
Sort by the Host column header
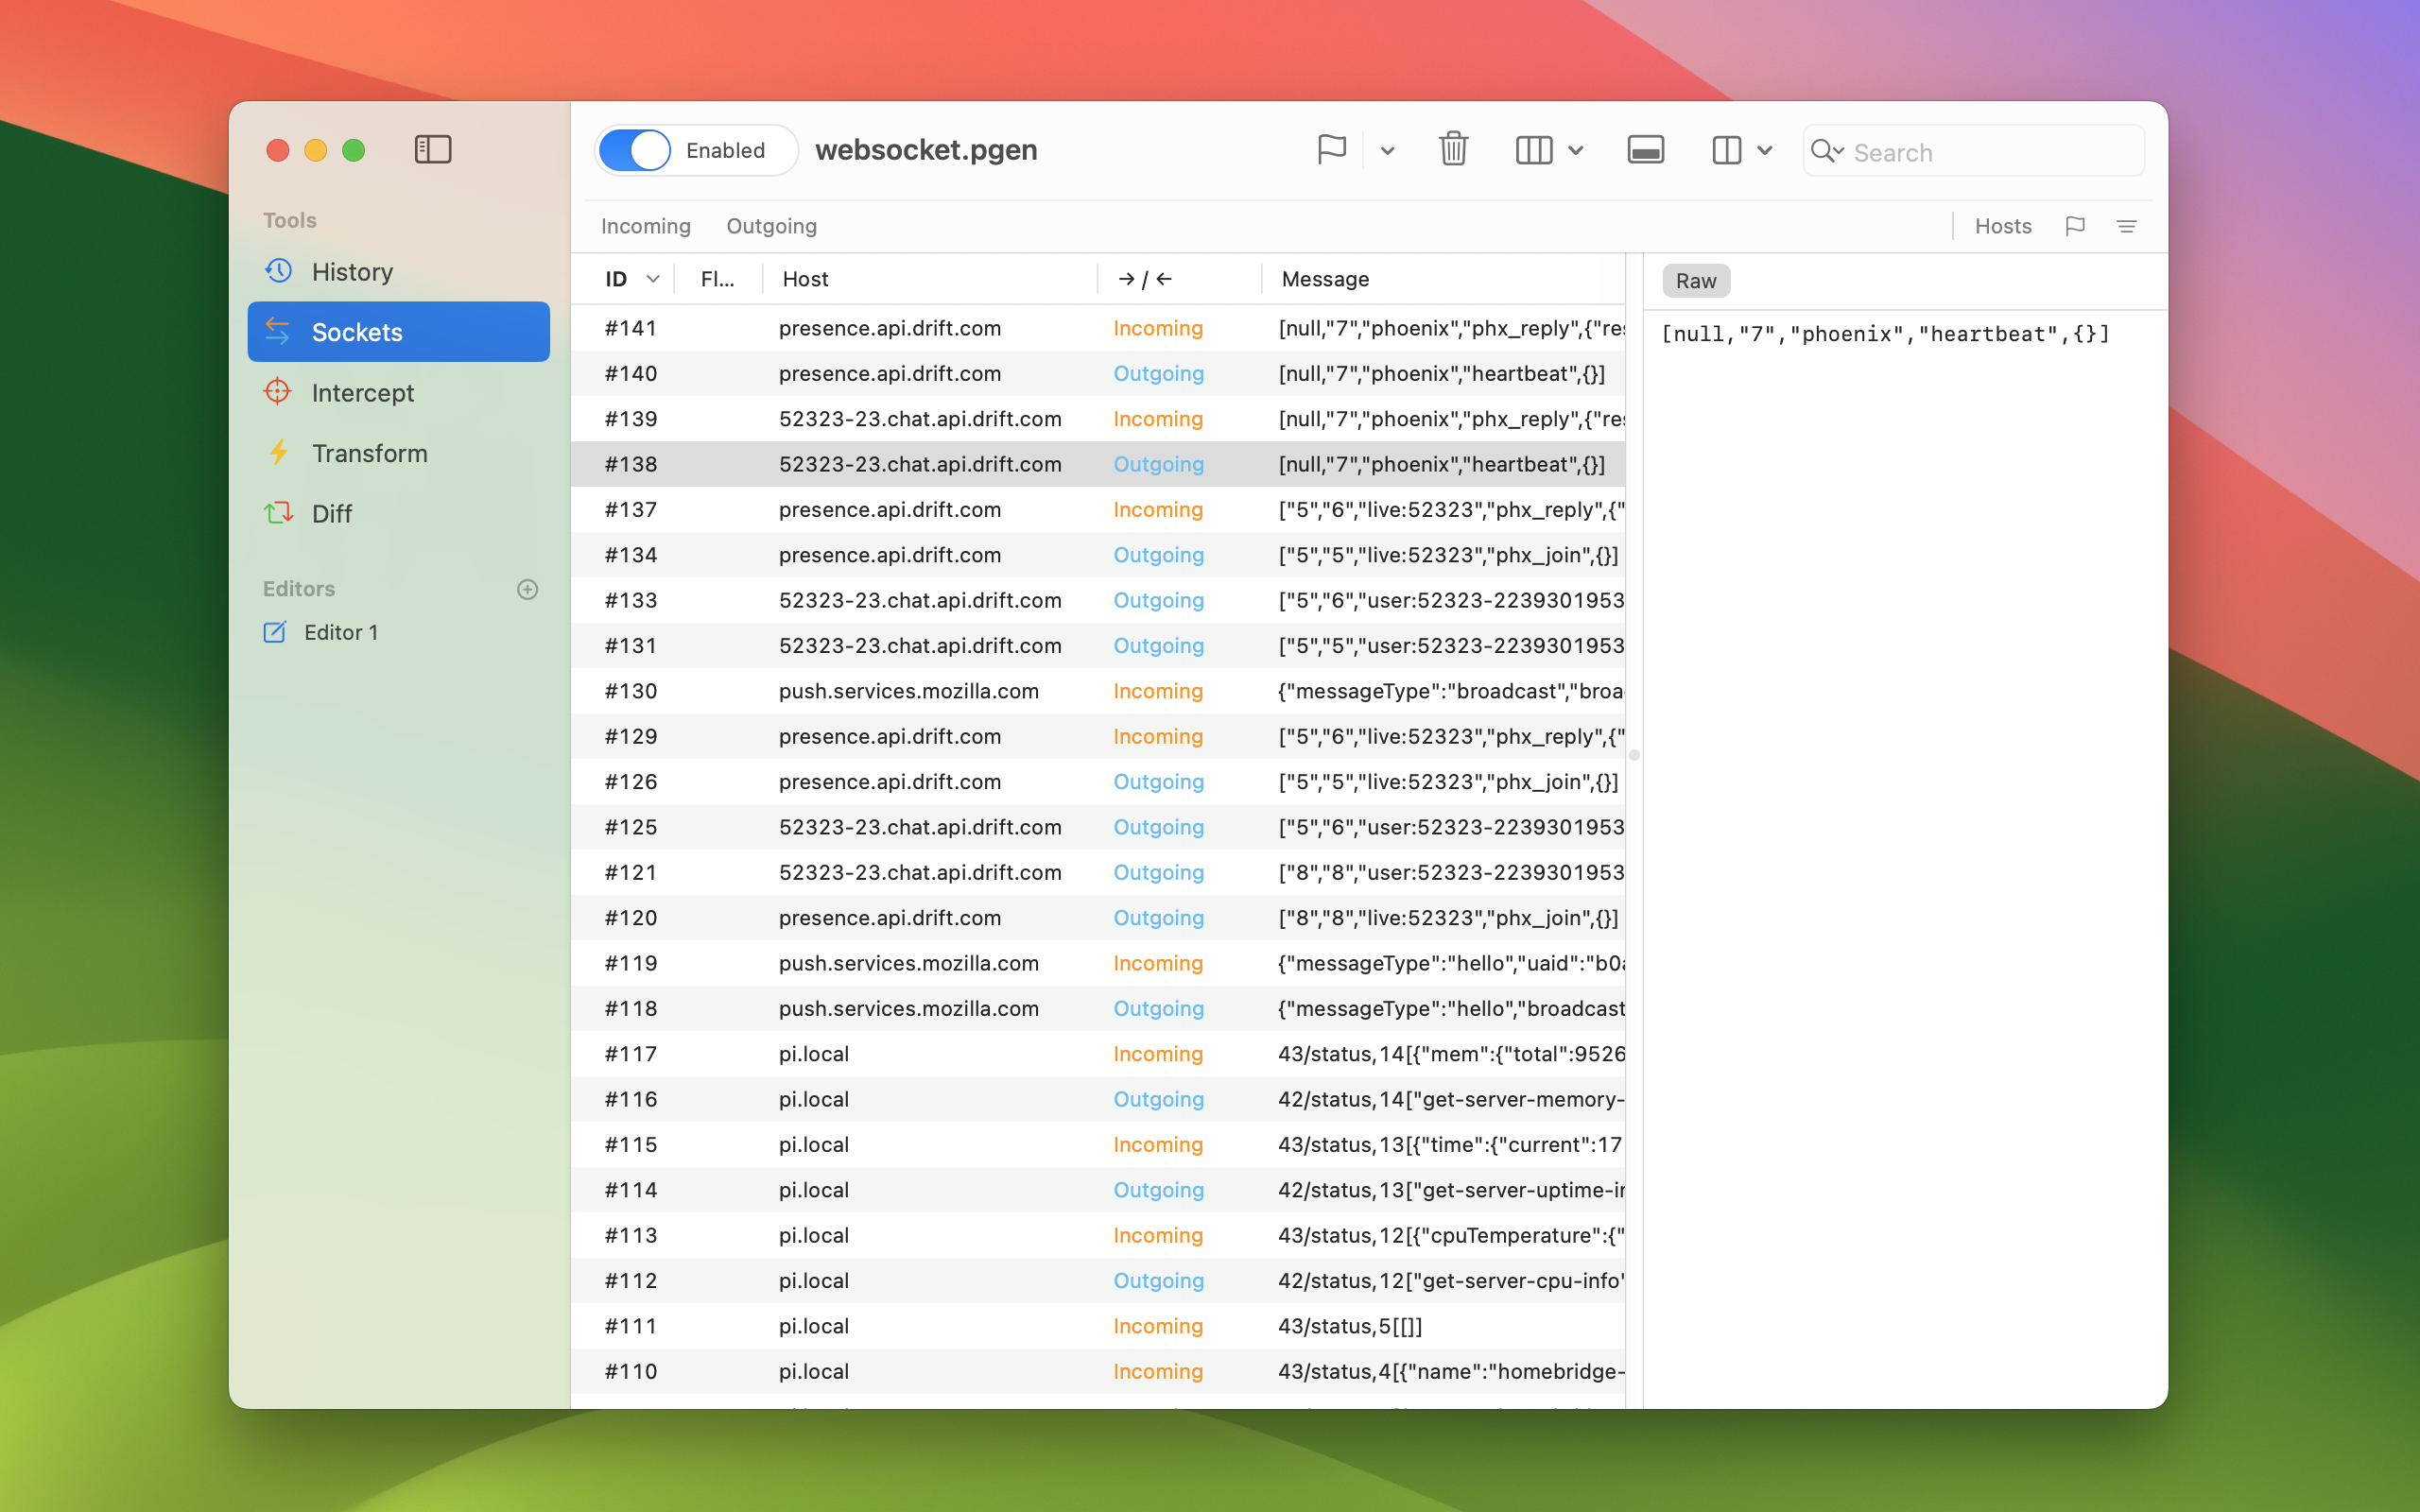pyautogui.click(x=929, y=279)
